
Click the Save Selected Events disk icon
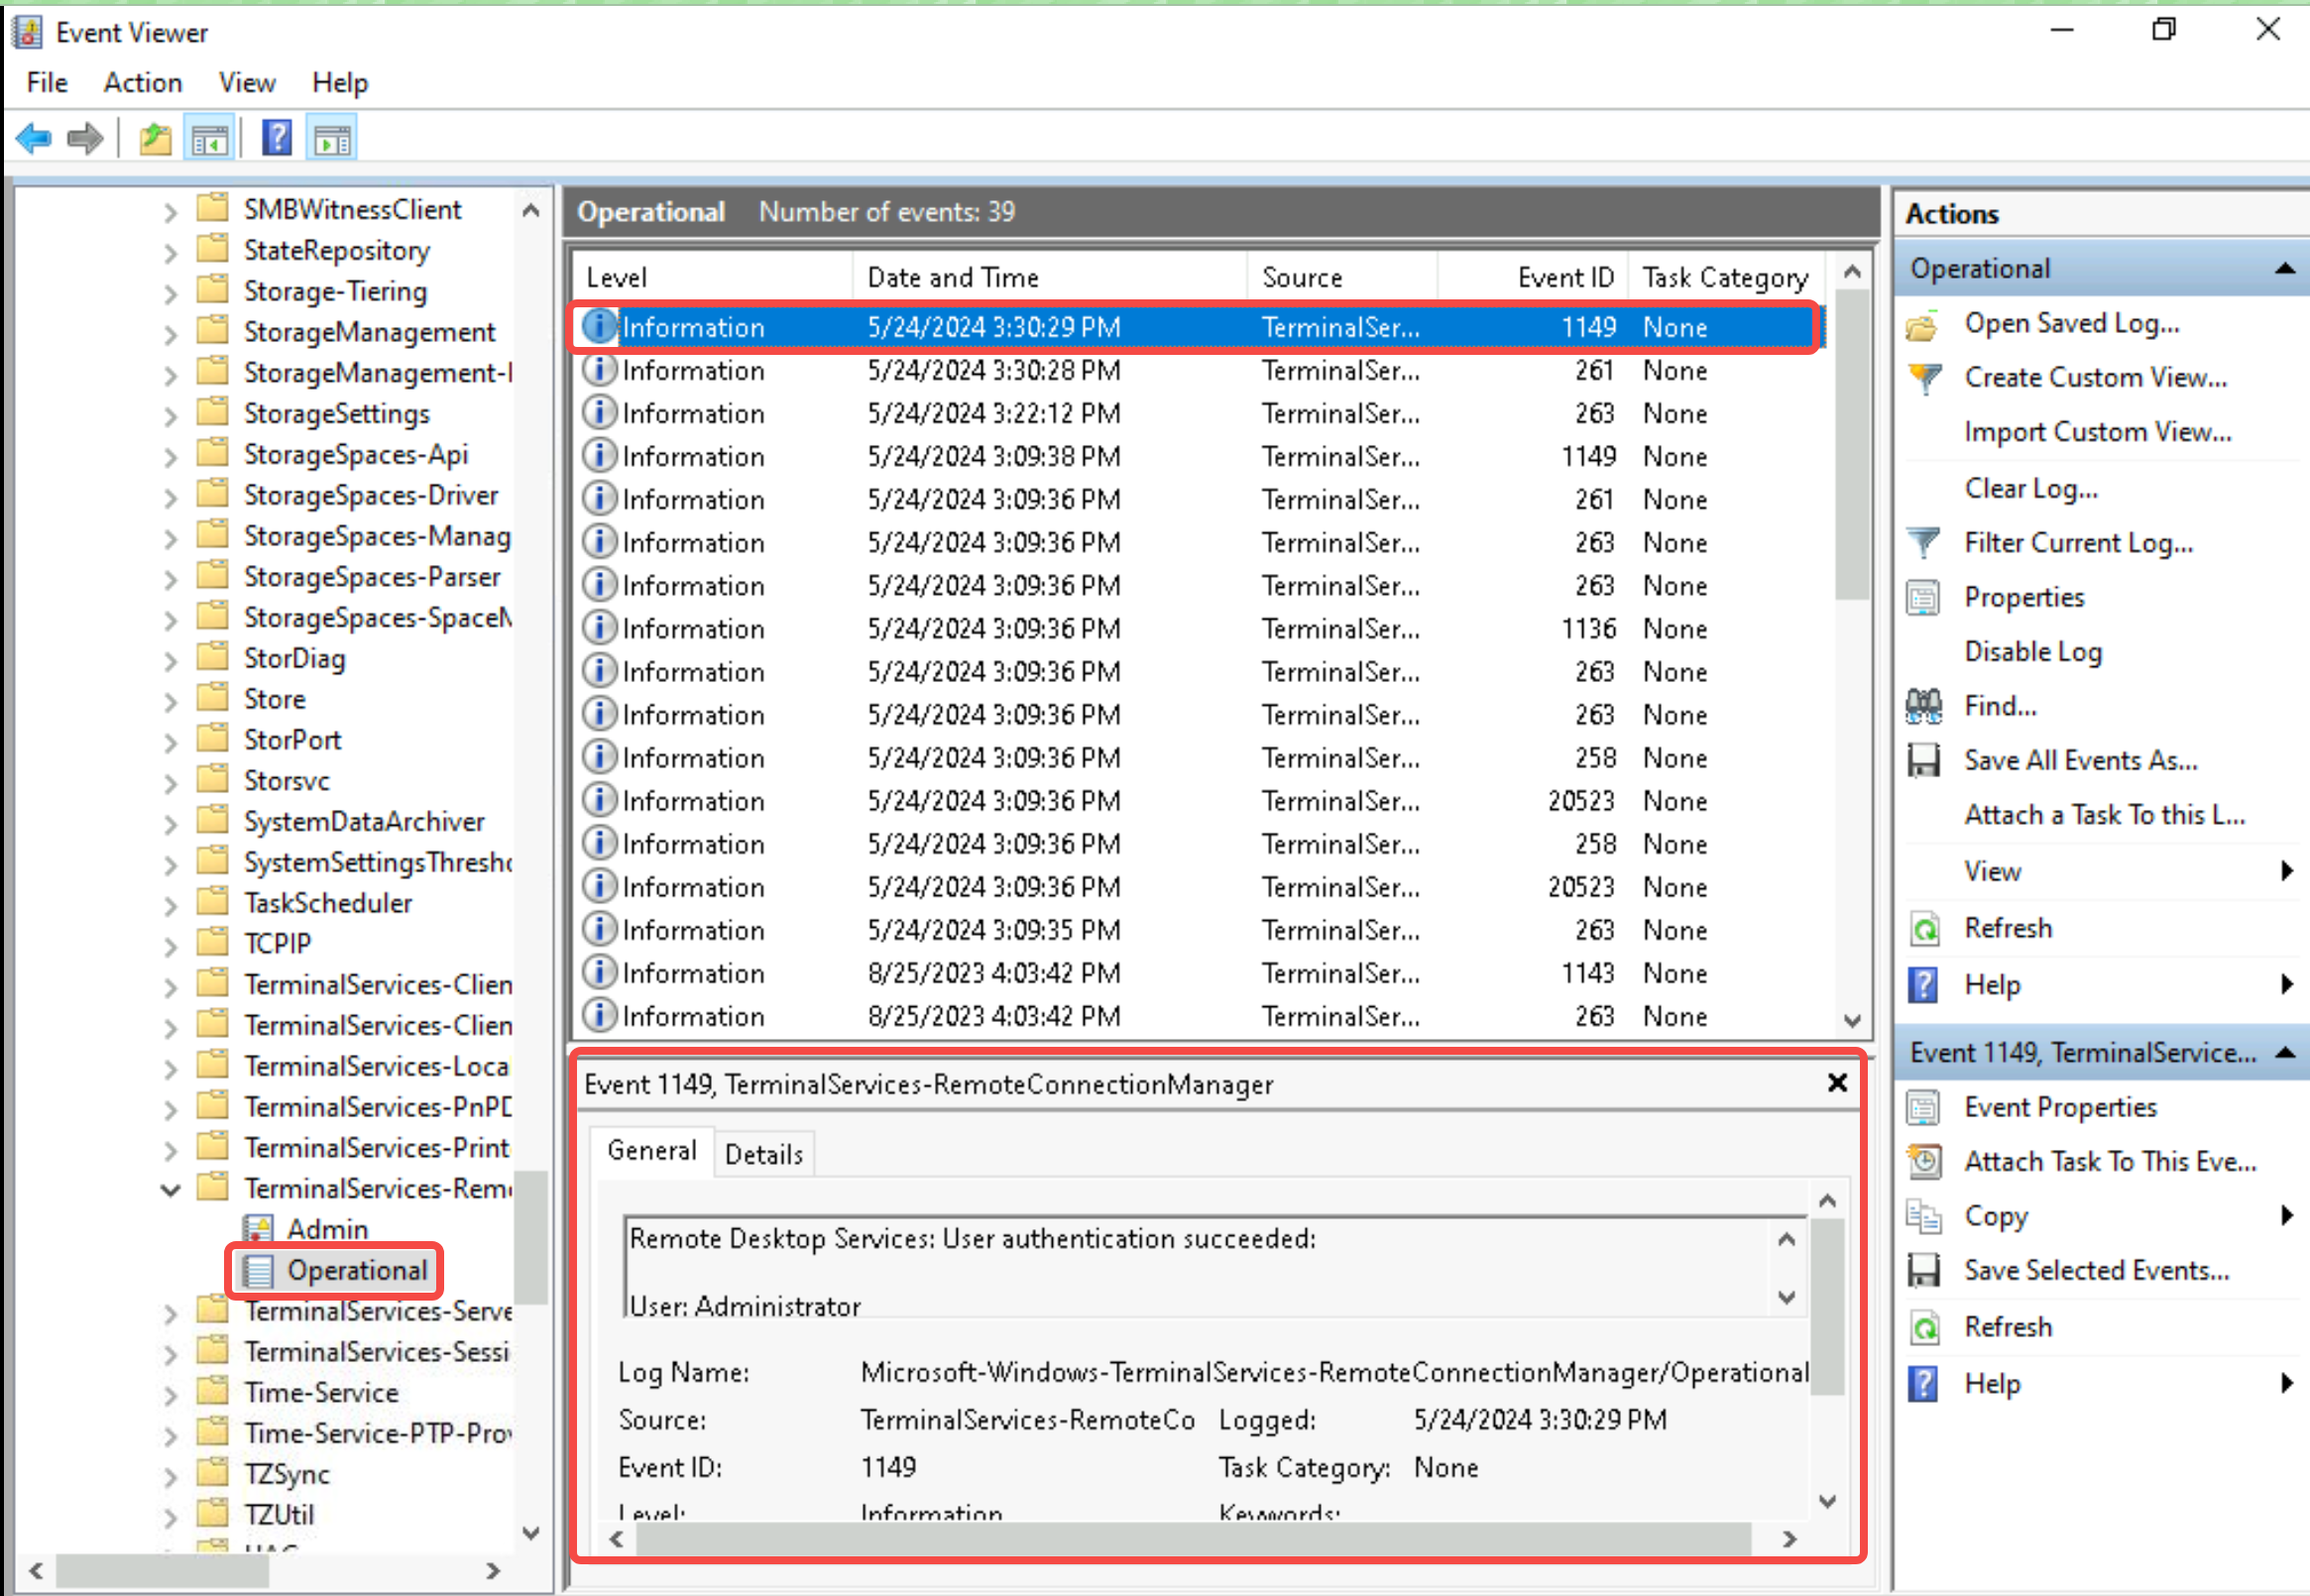click(1923, 1271)
